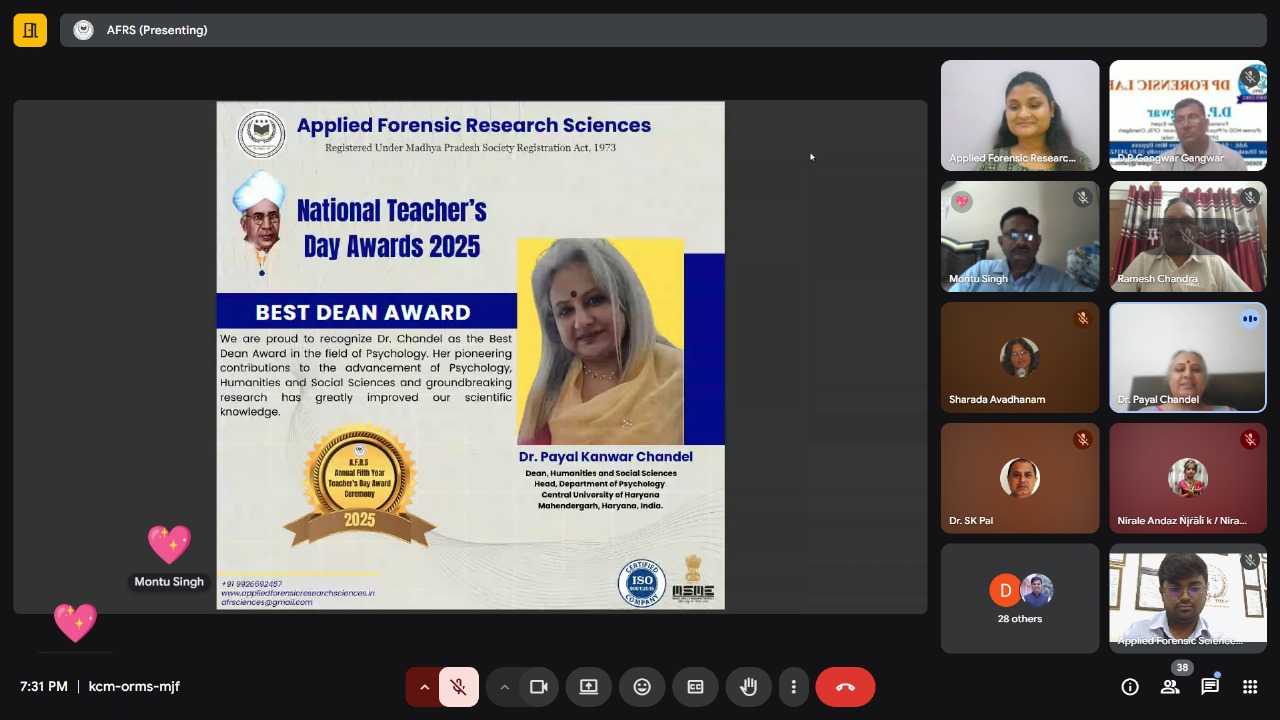This screenshot has width=1280, height=720.
Task: Open chat with everyone icon
Action: [x=1210, y=687]
